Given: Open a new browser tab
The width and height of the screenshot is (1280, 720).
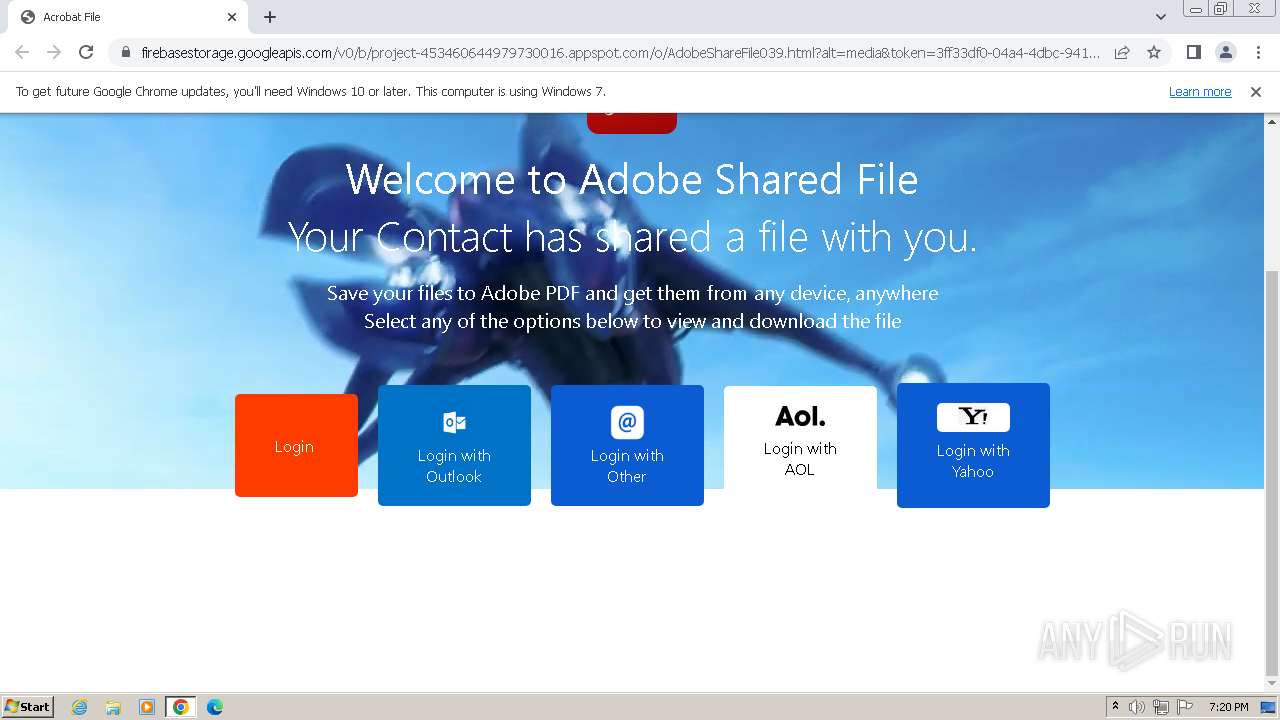Looking at the screenshot, I should [270, 17].
